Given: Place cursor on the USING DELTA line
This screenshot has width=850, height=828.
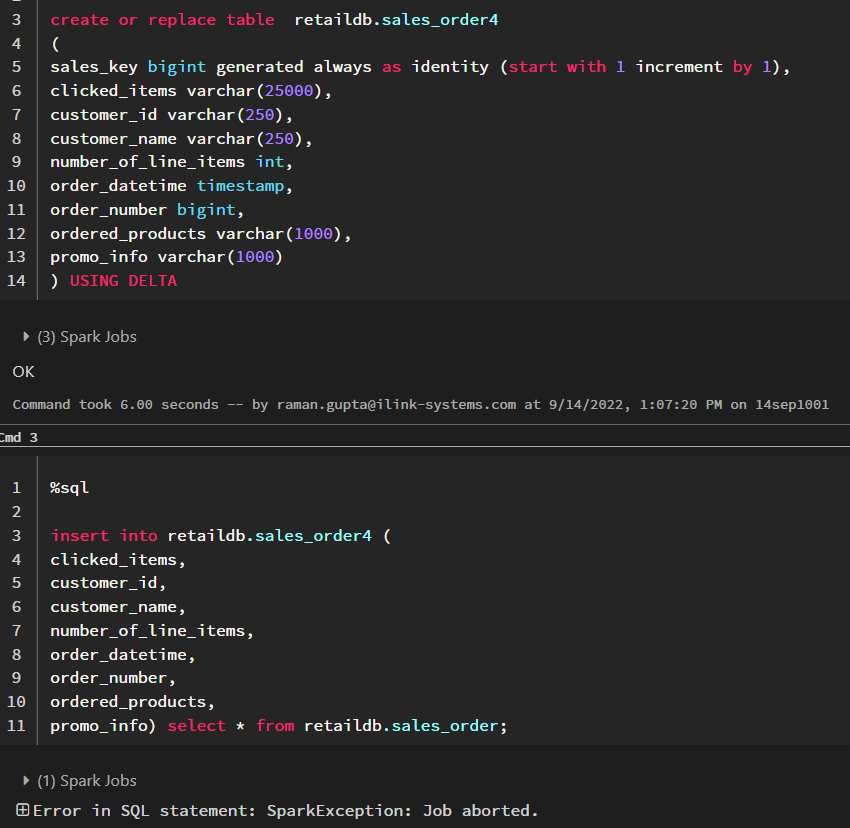Looking at the screenshot, I should point(122,281).
